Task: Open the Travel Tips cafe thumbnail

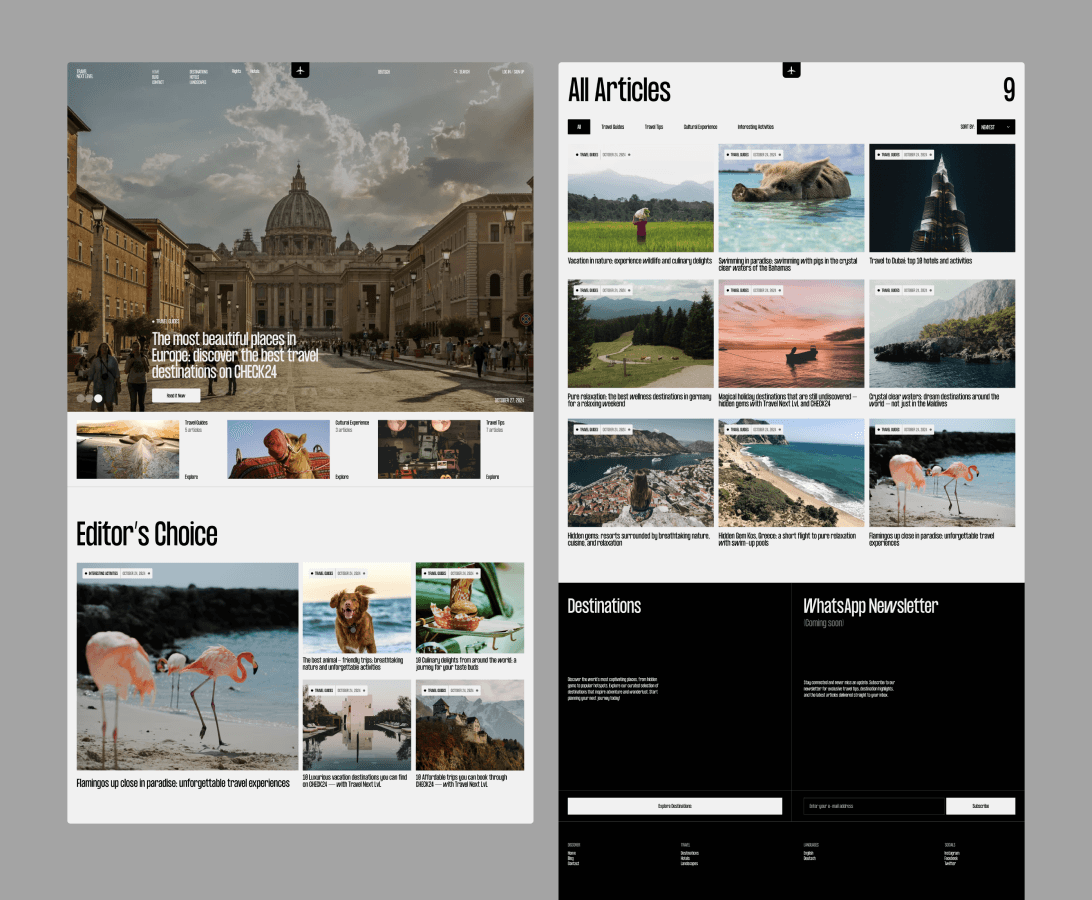Action: tap(429, 449)
